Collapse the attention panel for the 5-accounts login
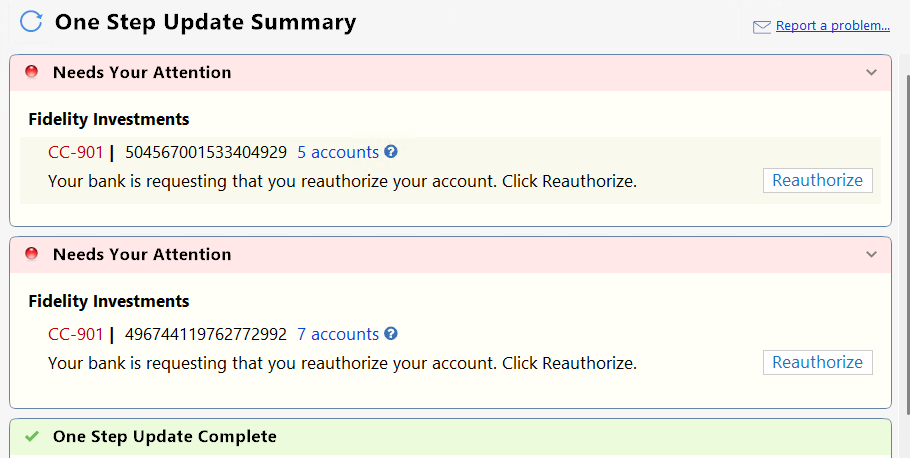910x458 pixels. coord(871,73)
